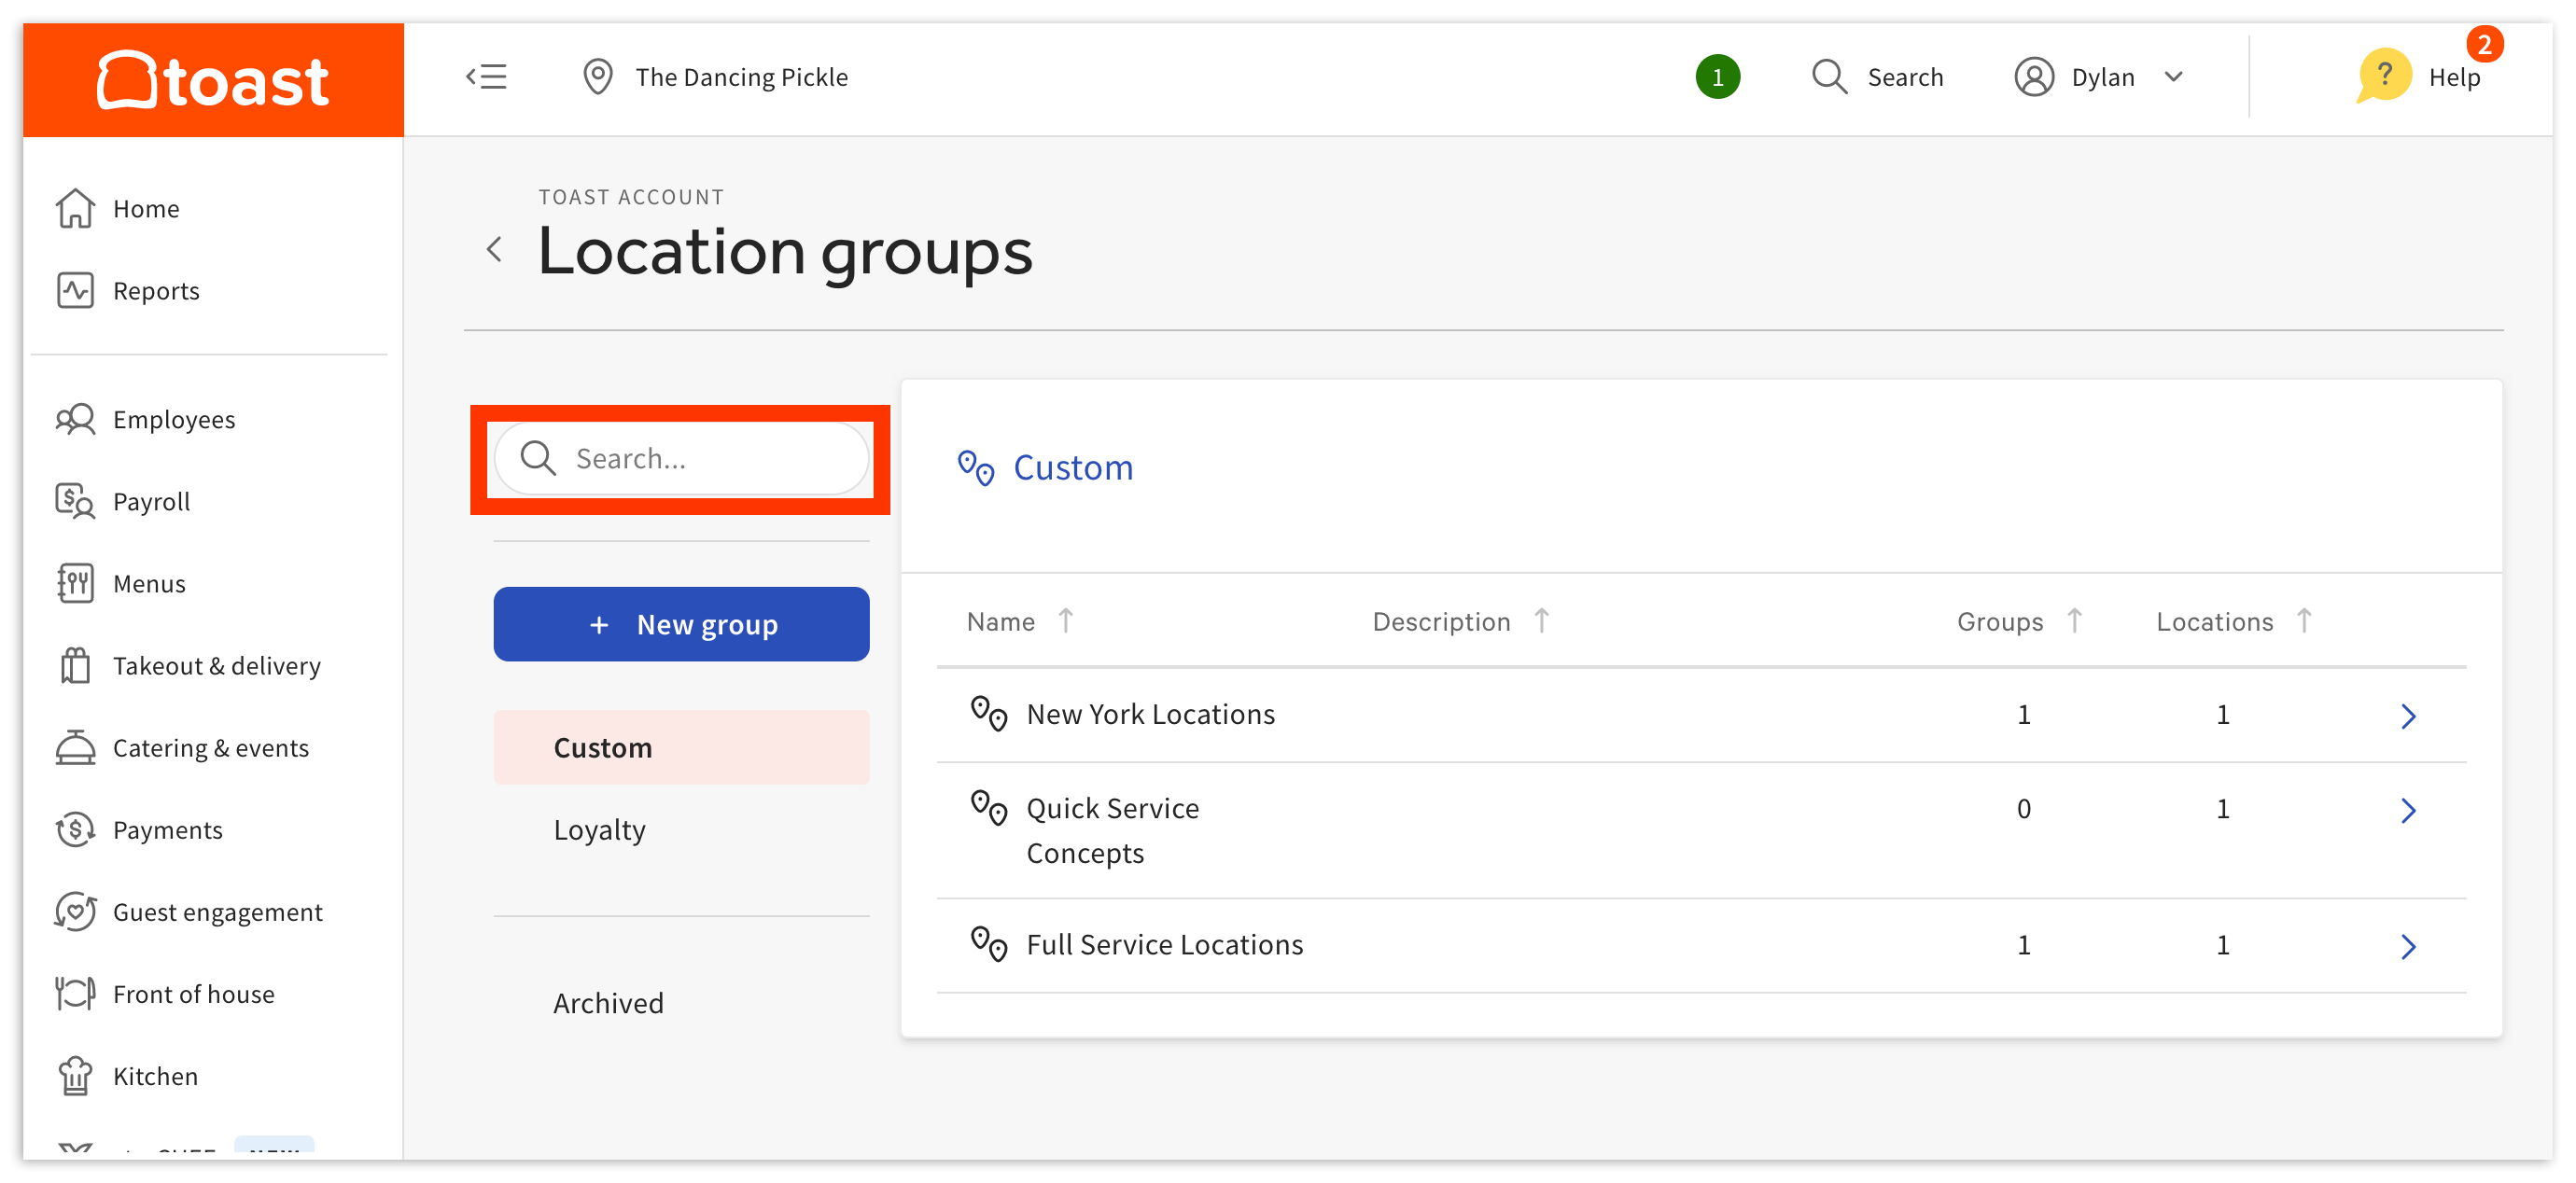This screenshot has height=1183, width=2576.
Task: Open Takeout & delivery settings
Action: (x=216, y=665)
